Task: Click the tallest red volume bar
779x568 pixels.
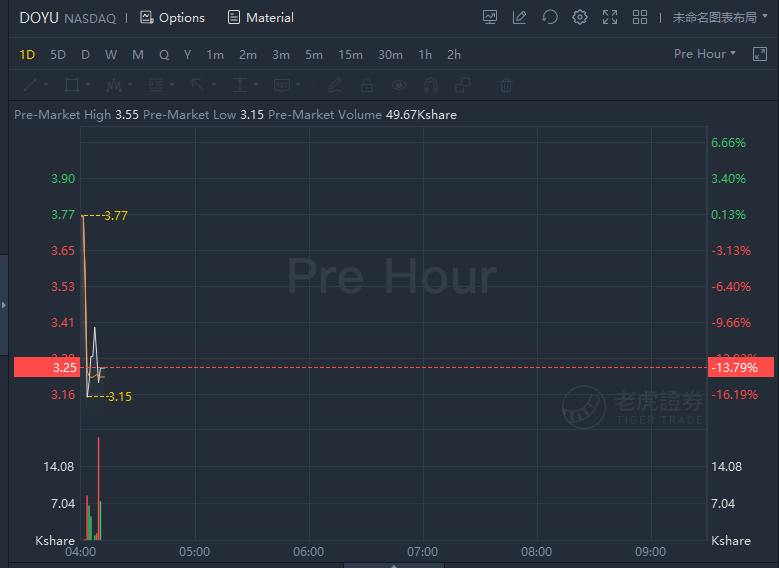Action: 98,488
